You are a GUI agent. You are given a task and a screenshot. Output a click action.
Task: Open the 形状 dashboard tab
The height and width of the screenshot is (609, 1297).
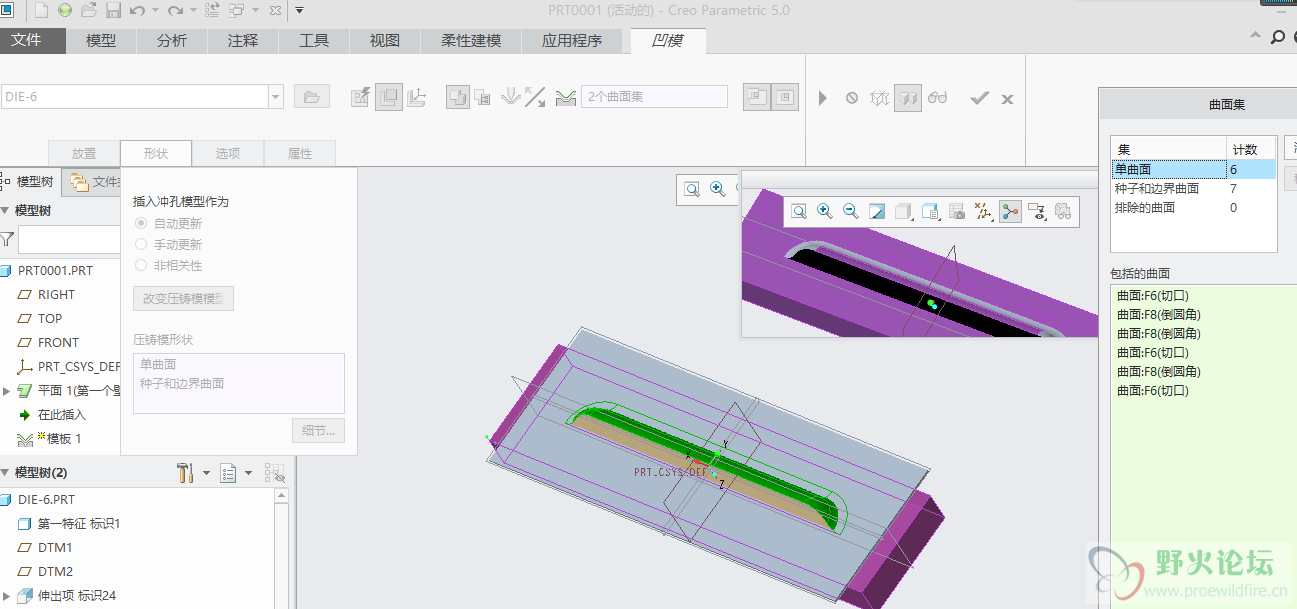[x=156, y=153]
